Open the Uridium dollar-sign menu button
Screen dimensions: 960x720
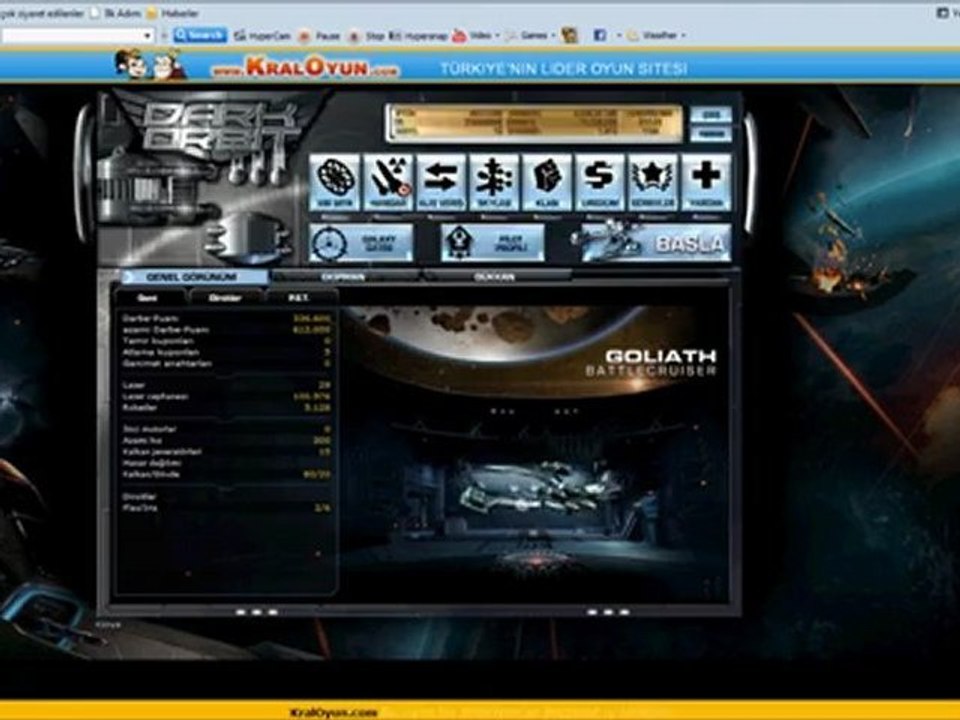[x=599, y=182]
